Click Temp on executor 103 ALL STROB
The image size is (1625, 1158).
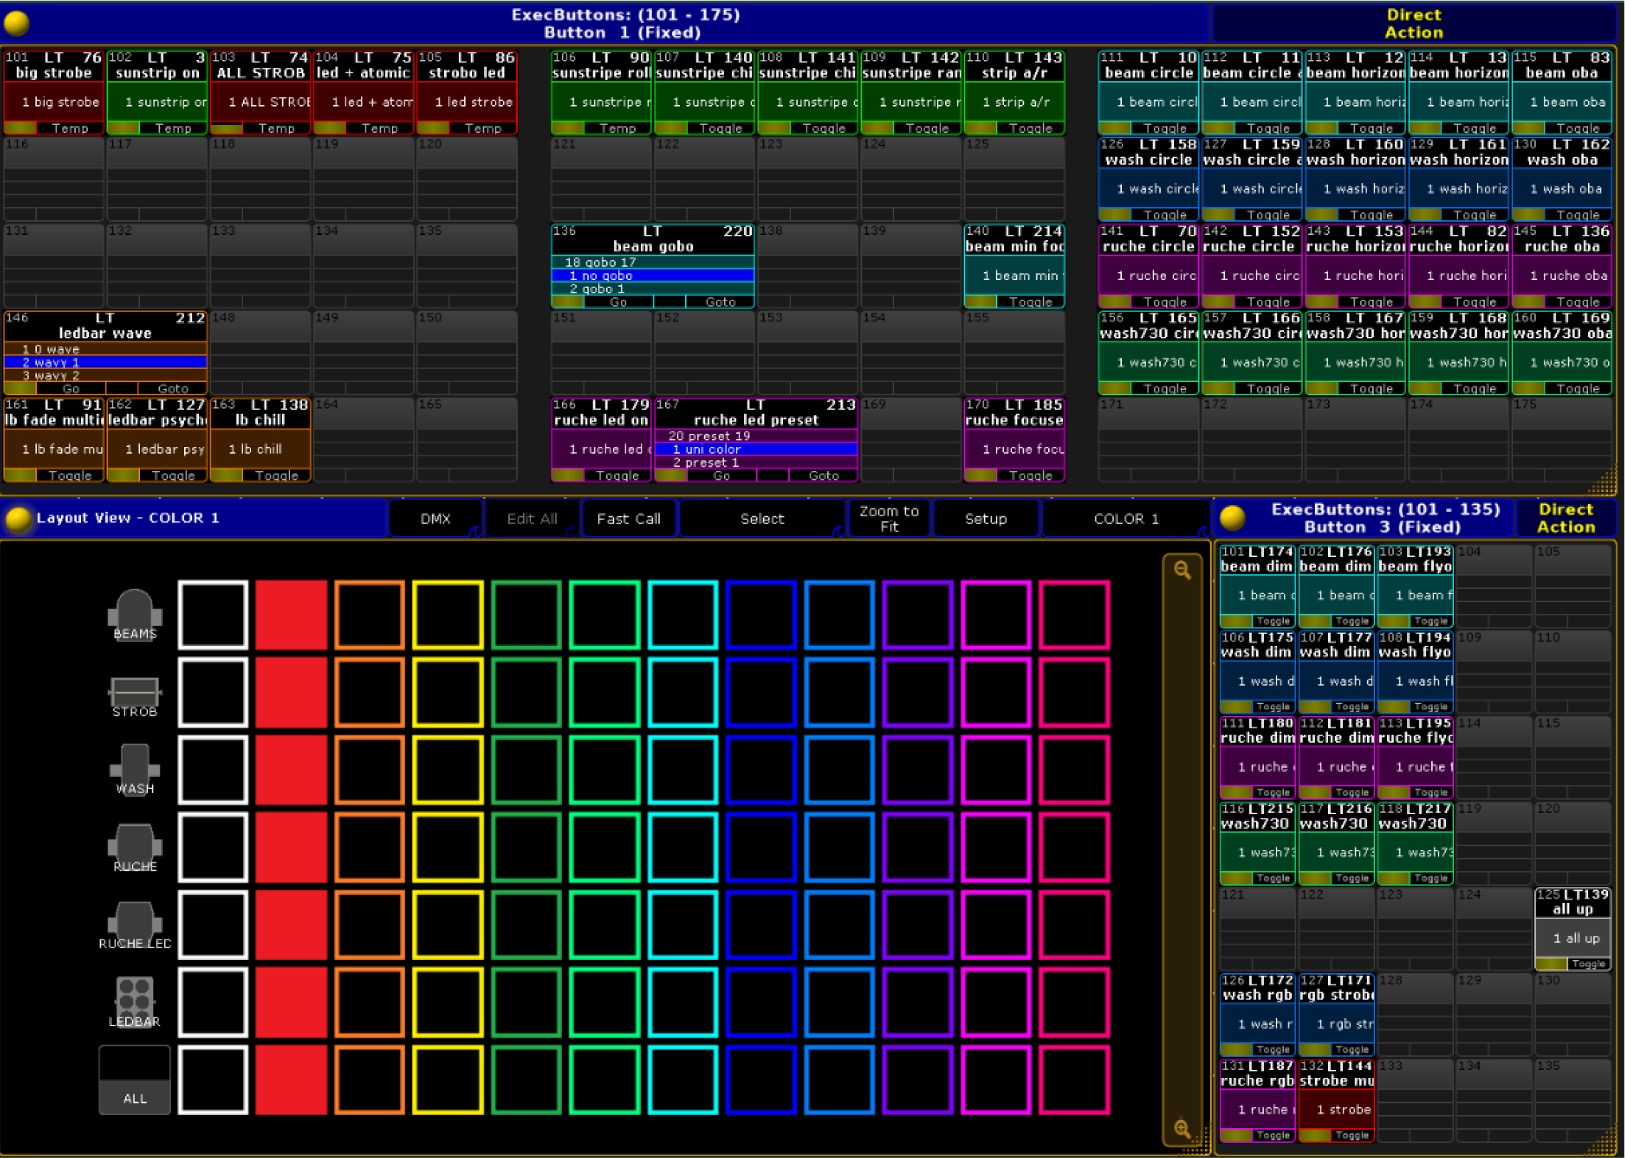point(276,128)
